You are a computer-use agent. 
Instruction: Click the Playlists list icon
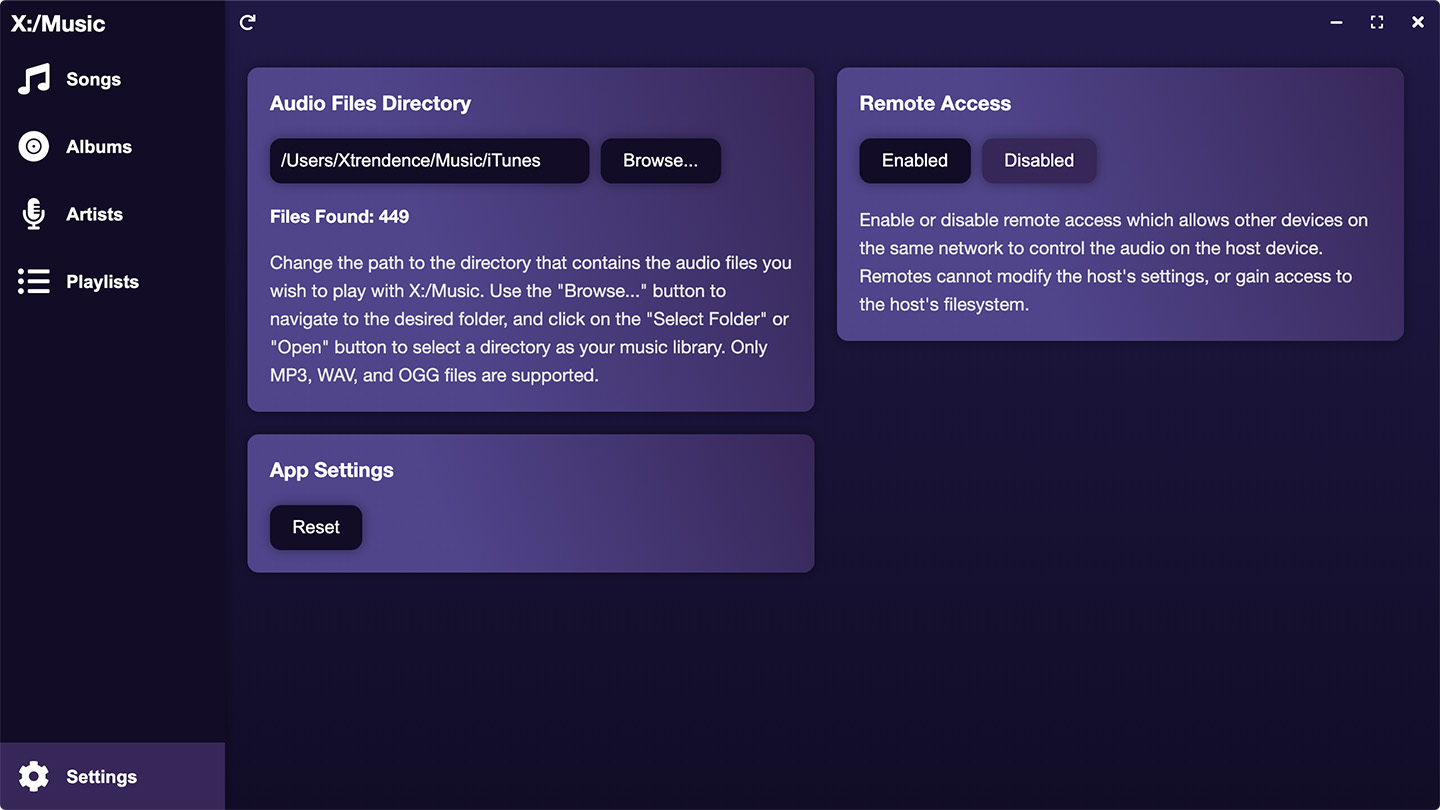pos(34,282)
